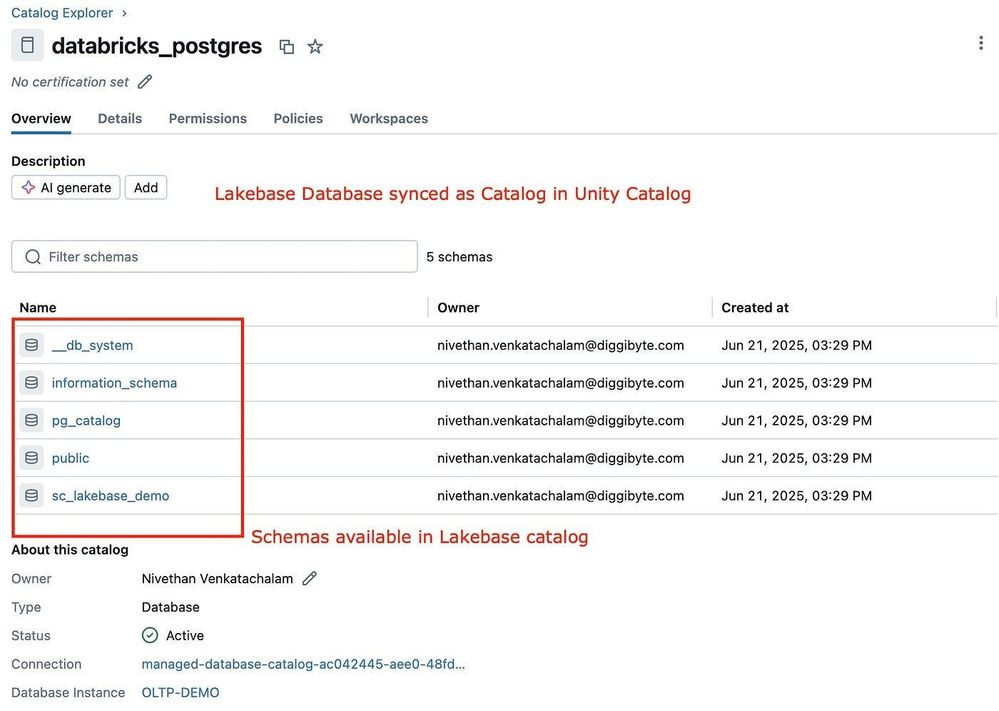The image size is (999, 711).
Task: Edit owner Nivethan Venkatachalam pencil icon
Action: 310,578
